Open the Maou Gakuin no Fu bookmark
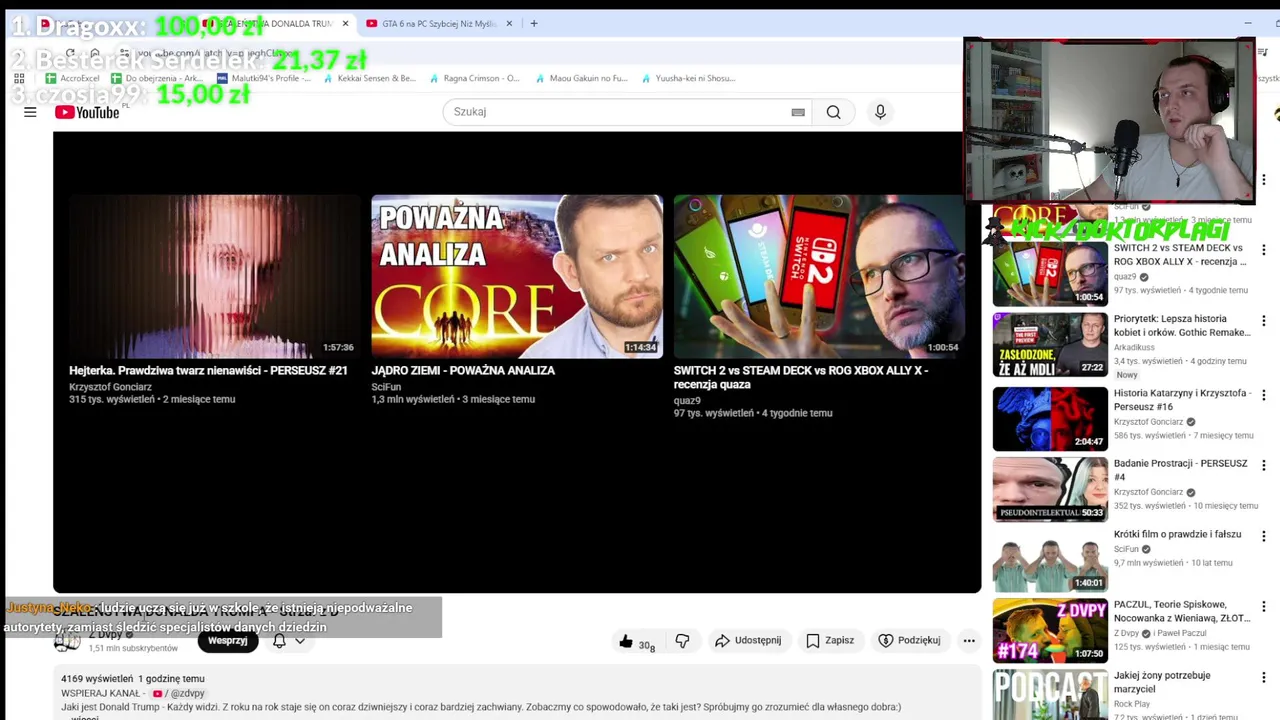 coord(581,78)
